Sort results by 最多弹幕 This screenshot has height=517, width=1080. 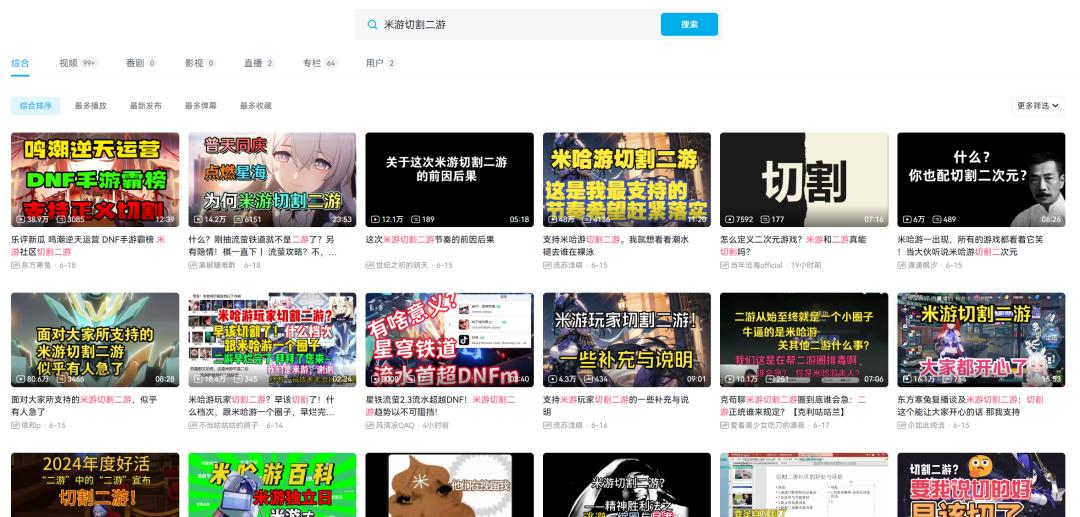pyautogui.click(x=200, y=106)
